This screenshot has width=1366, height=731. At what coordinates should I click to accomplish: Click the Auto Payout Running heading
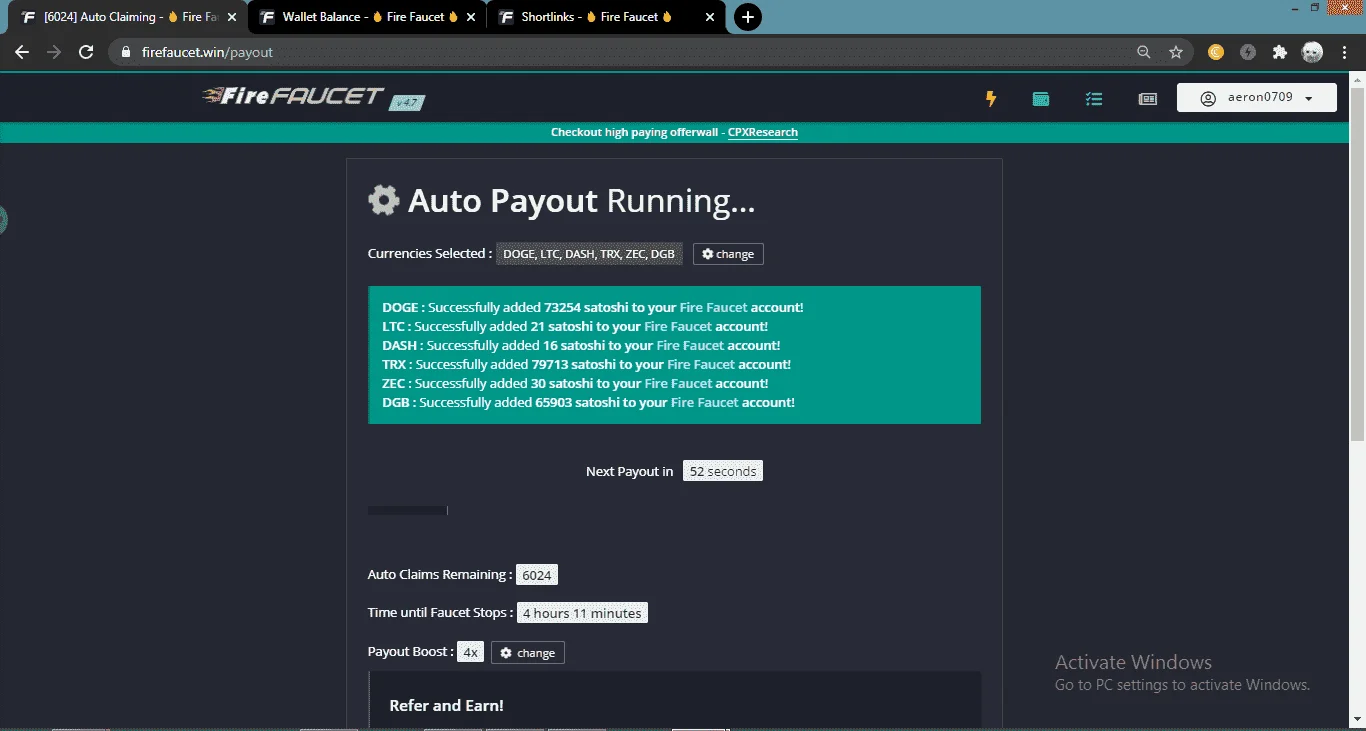[581, 201]
